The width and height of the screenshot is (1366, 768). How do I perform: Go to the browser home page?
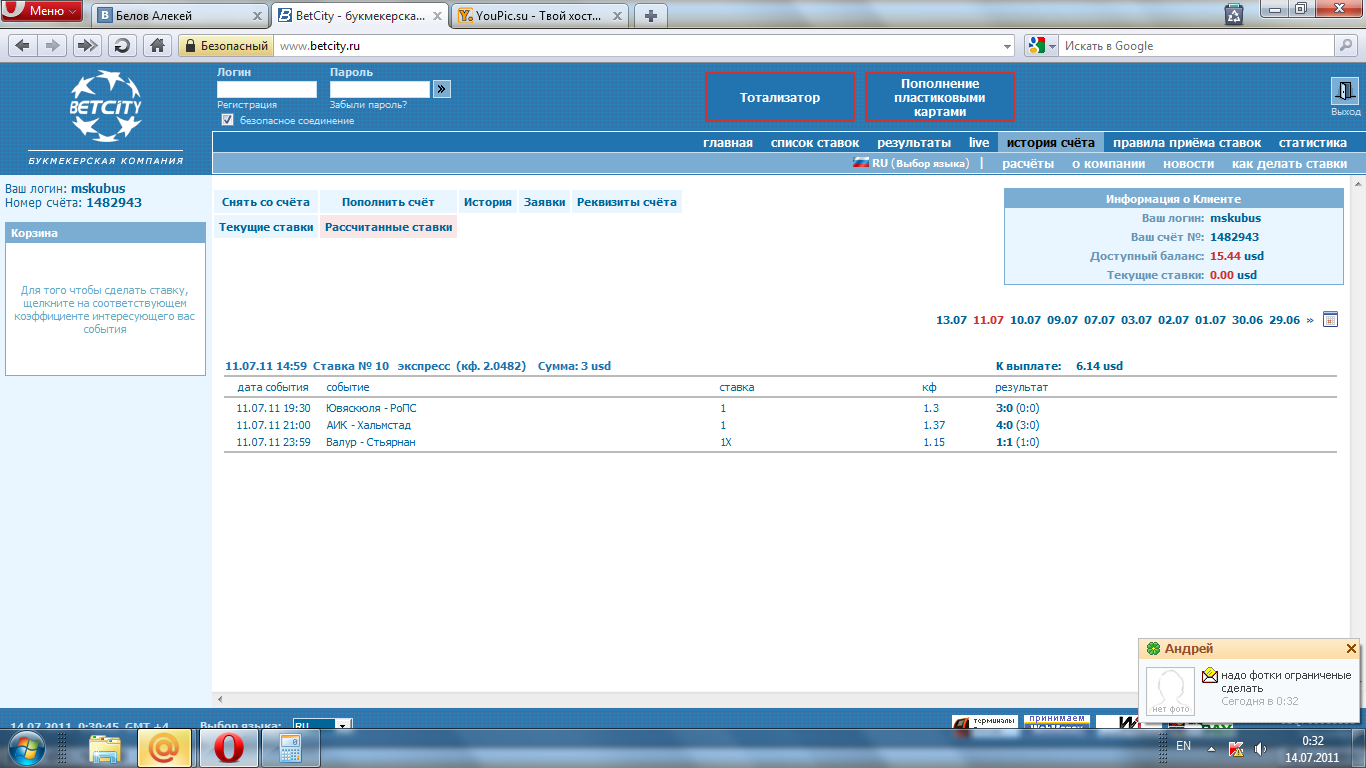coord(157,45)
